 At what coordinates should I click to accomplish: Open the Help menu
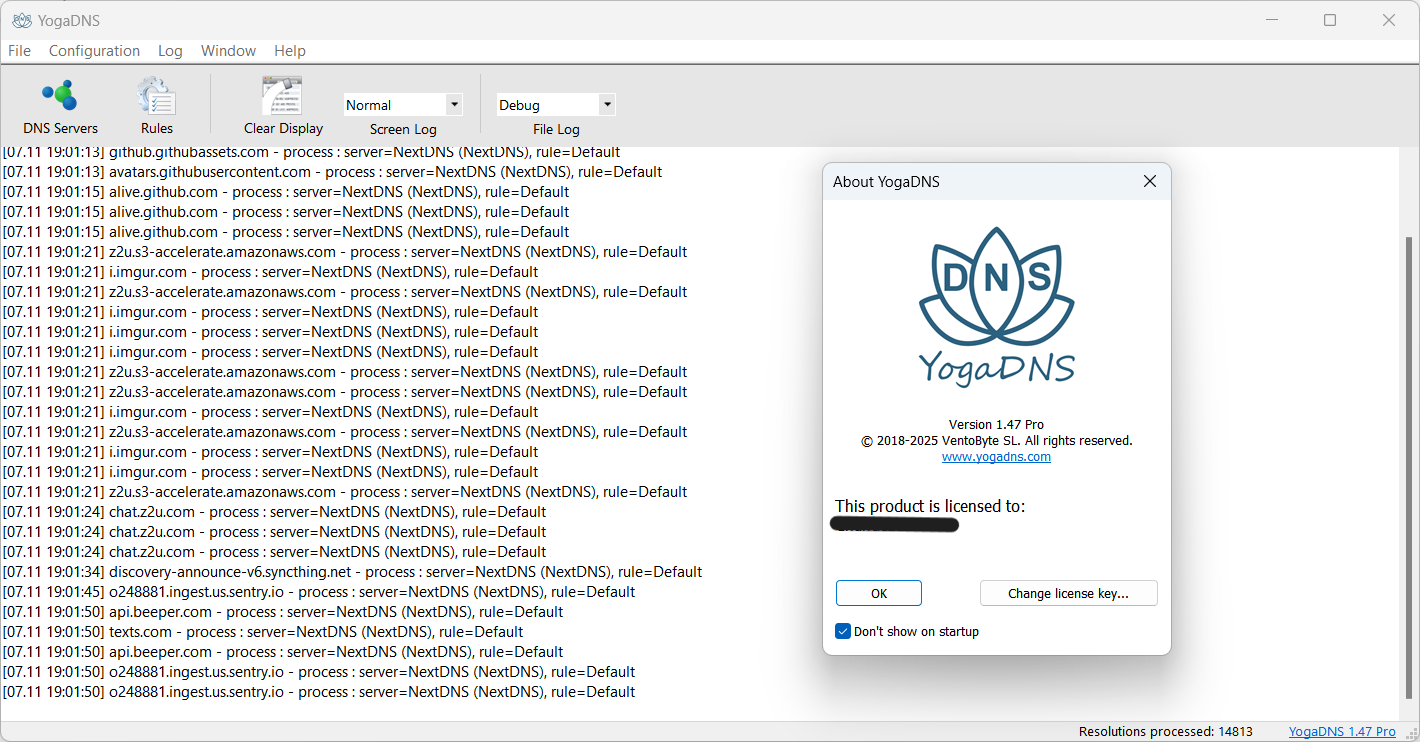point(290,51)
